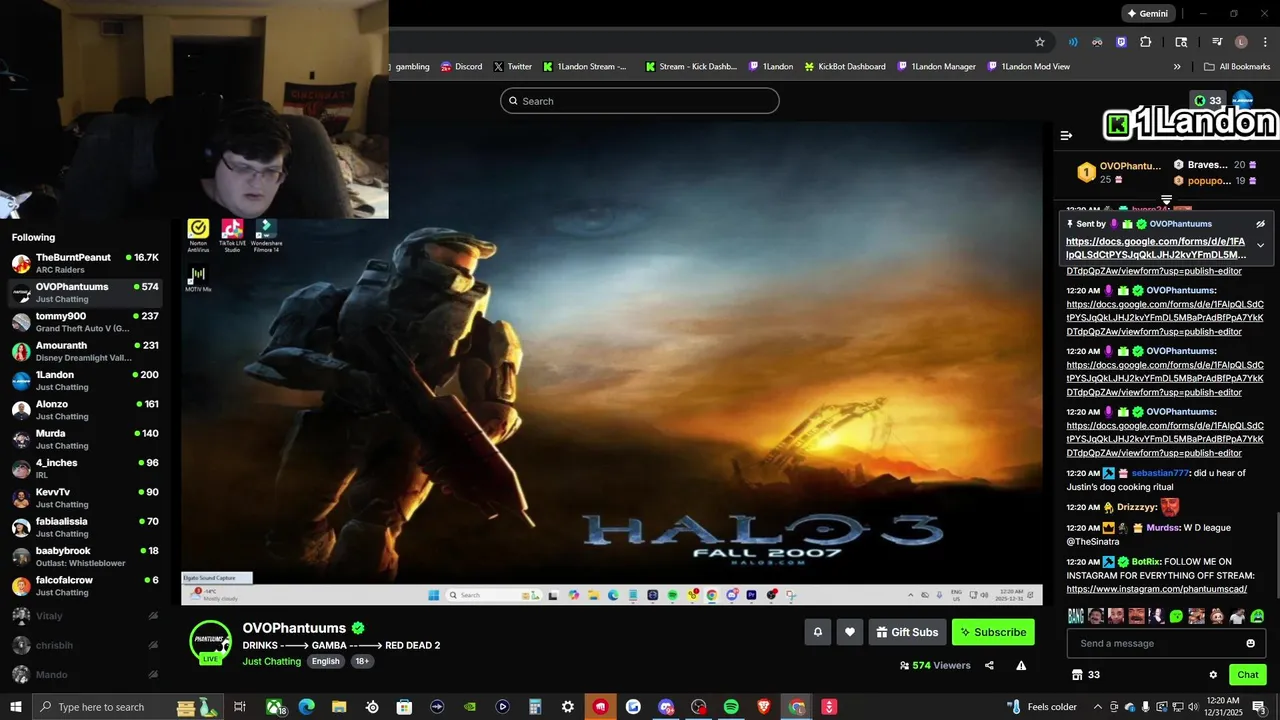Open the KickBot Dashboard bookmark
This screenshot has width=1280, height=720.
pyautogui.click(x=845, y=67)
